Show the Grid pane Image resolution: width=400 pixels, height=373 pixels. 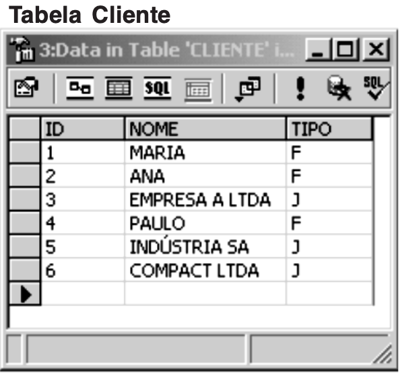(119, 88)
